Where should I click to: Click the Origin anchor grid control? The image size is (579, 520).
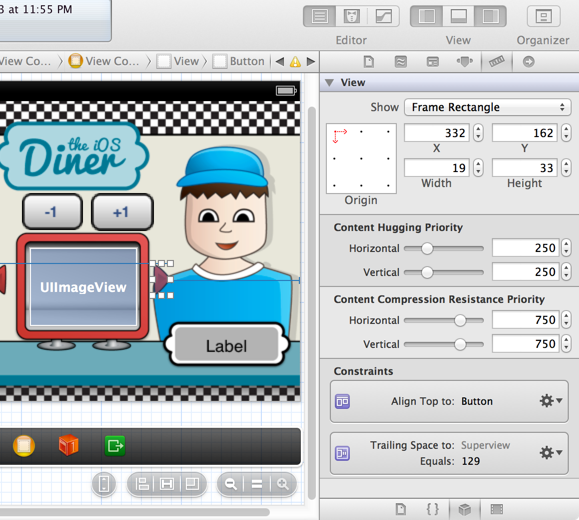tap(361, 158)
